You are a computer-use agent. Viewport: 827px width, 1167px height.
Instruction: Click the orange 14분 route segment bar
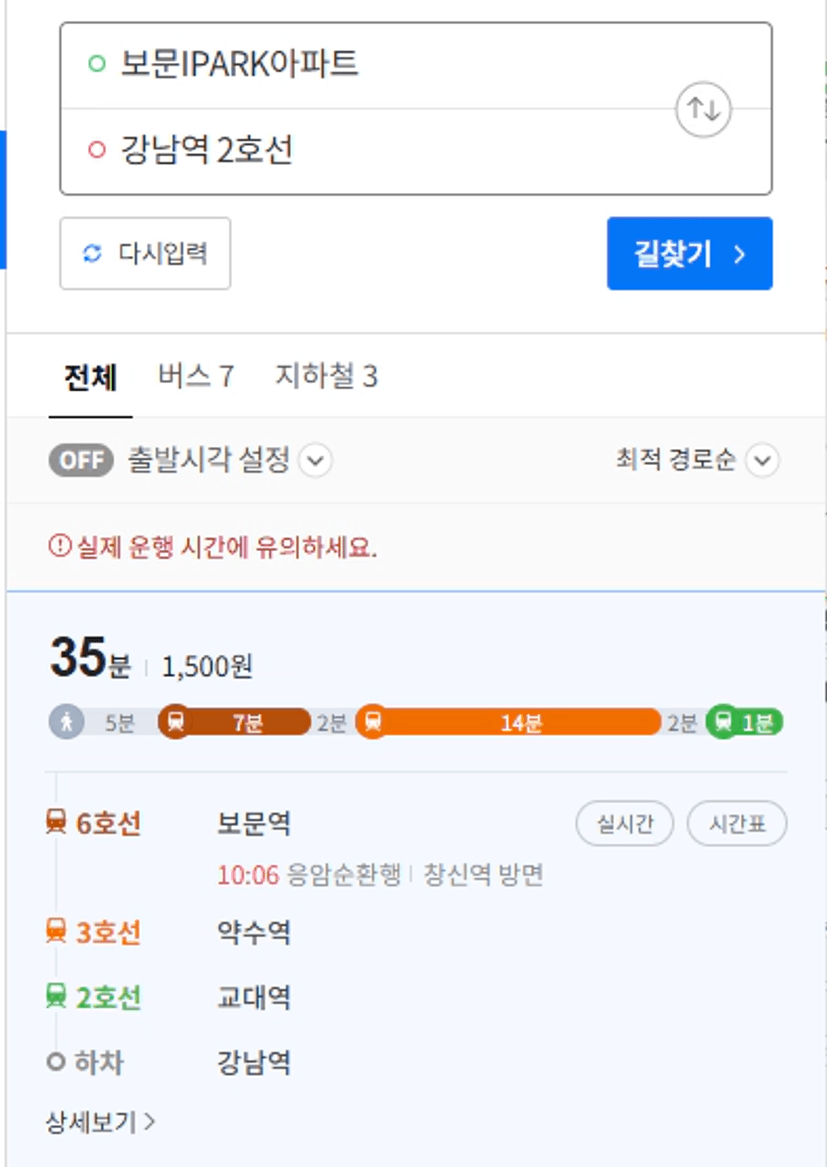click(521, 722)
